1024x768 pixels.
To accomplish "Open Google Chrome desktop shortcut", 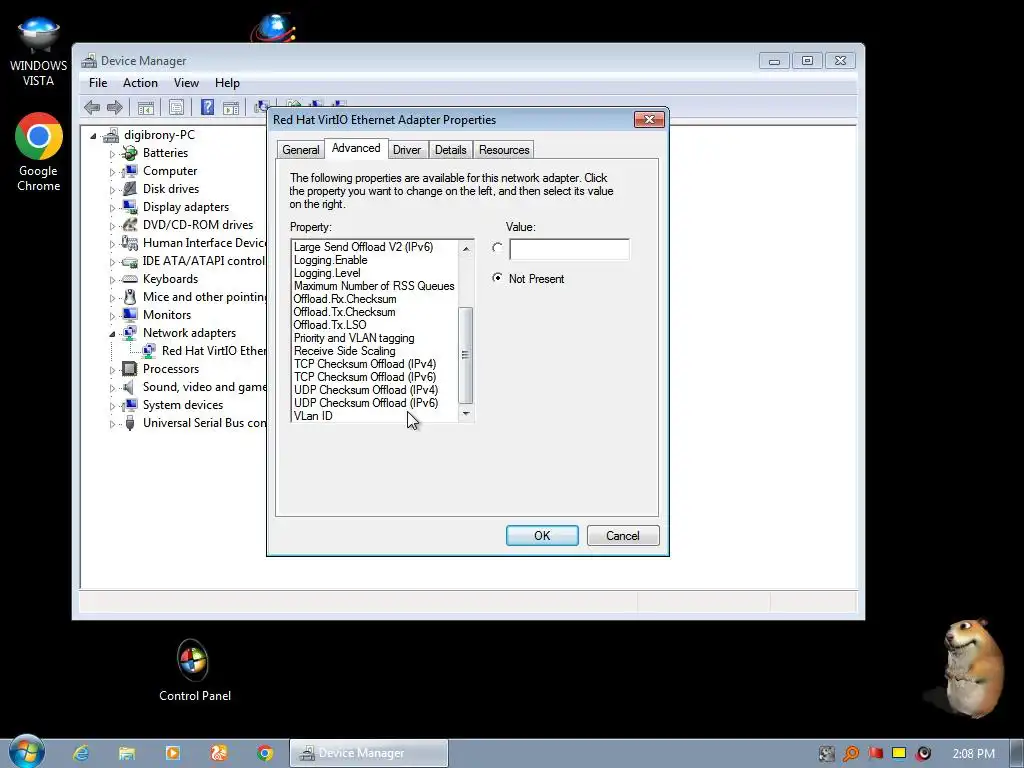I will pyautogui.click(x=39, y=152).
